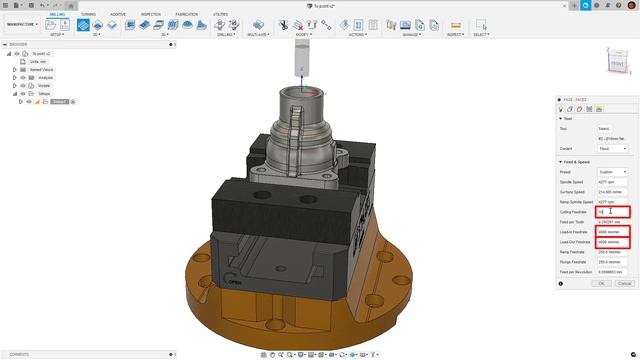The image size is (640, 360).
Task: Select the 2D Face operation icon
Action: pyautogui.click(x=83, y=25)
